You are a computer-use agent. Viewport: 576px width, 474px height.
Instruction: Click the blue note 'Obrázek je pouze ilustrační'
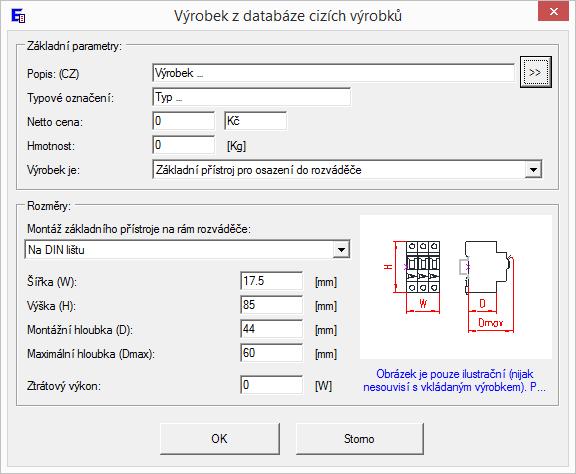pyautogui.click(x=455, y=380)
